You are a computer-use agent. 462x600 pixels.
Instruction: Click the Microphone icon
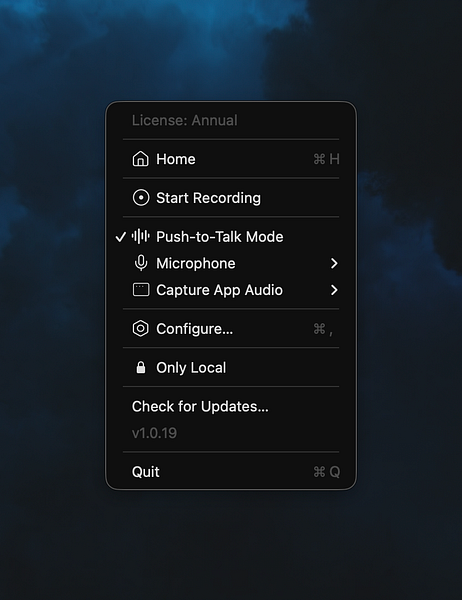pyautogui.click(x=141, y=263)
